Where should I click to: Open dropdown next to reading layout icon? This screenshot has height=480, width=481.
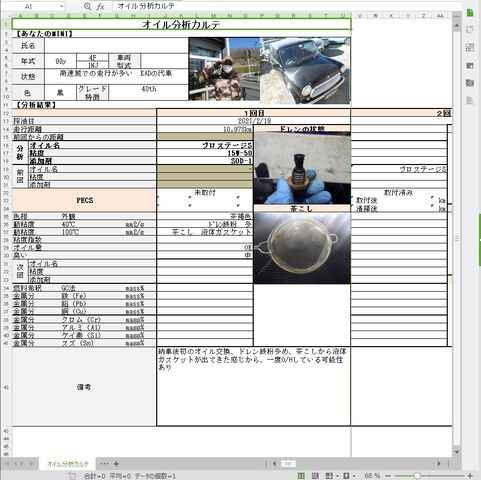click(x=337, y=476)
